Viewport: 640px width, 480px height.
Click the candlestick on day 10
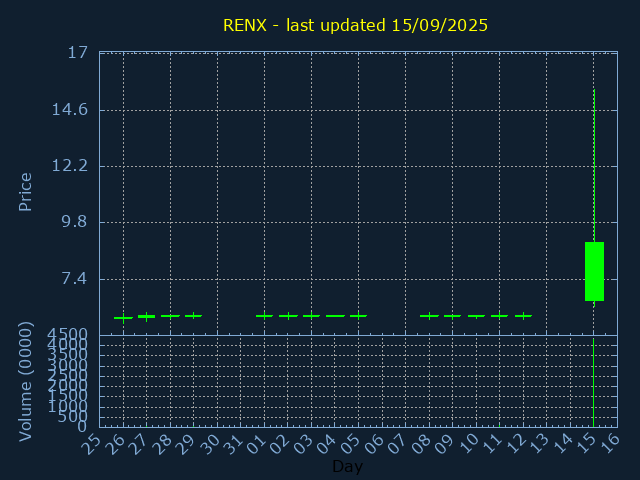point(476,316)
